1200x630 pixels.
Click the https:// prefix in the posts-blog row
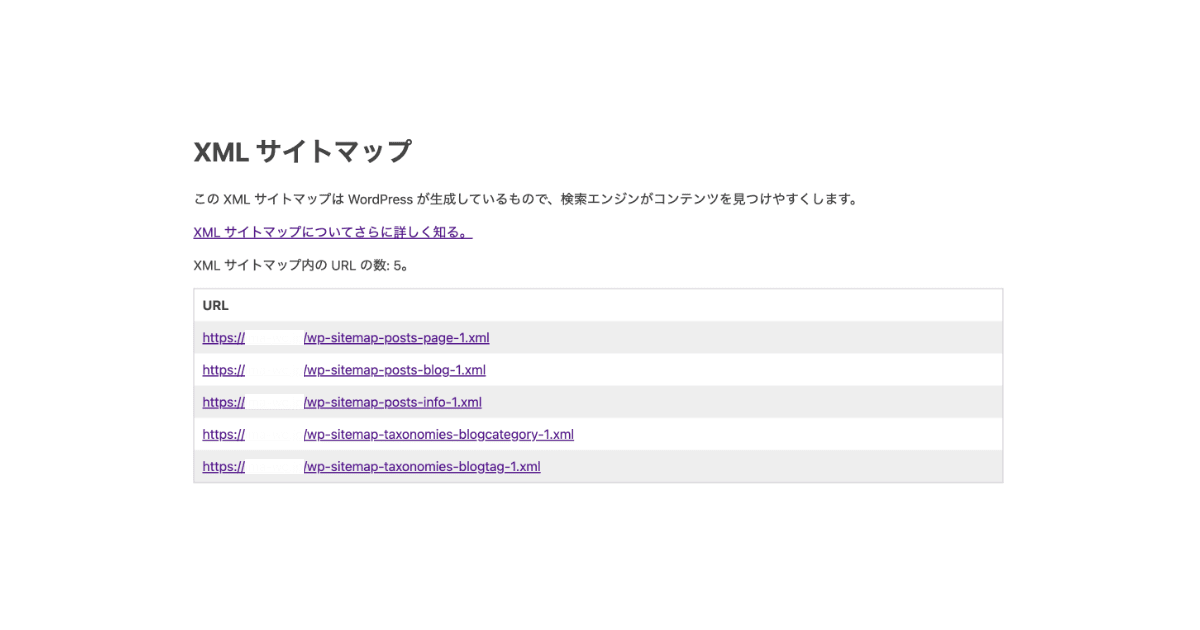click(x=222, y=369)
